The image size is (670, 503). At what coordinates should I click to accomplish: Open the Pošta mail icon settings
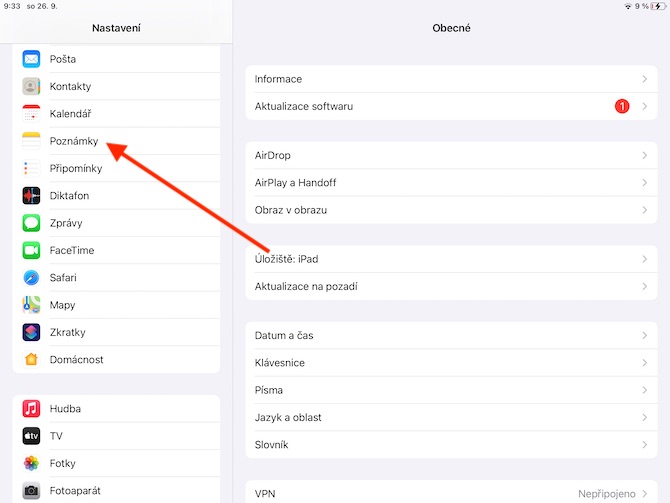pos(31,59)
